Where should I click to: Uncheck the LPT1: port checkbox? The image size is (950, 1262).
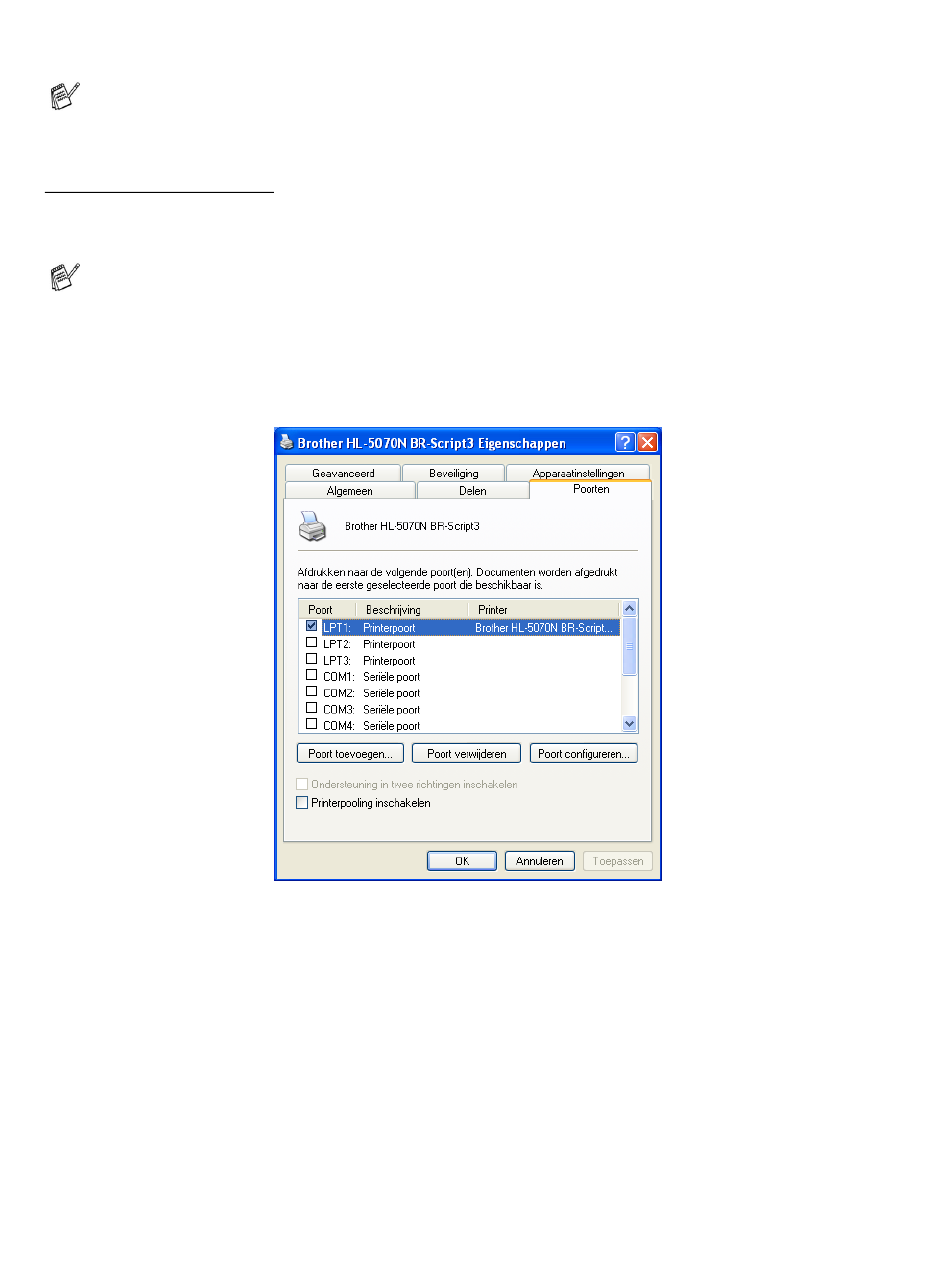[311, 627]
